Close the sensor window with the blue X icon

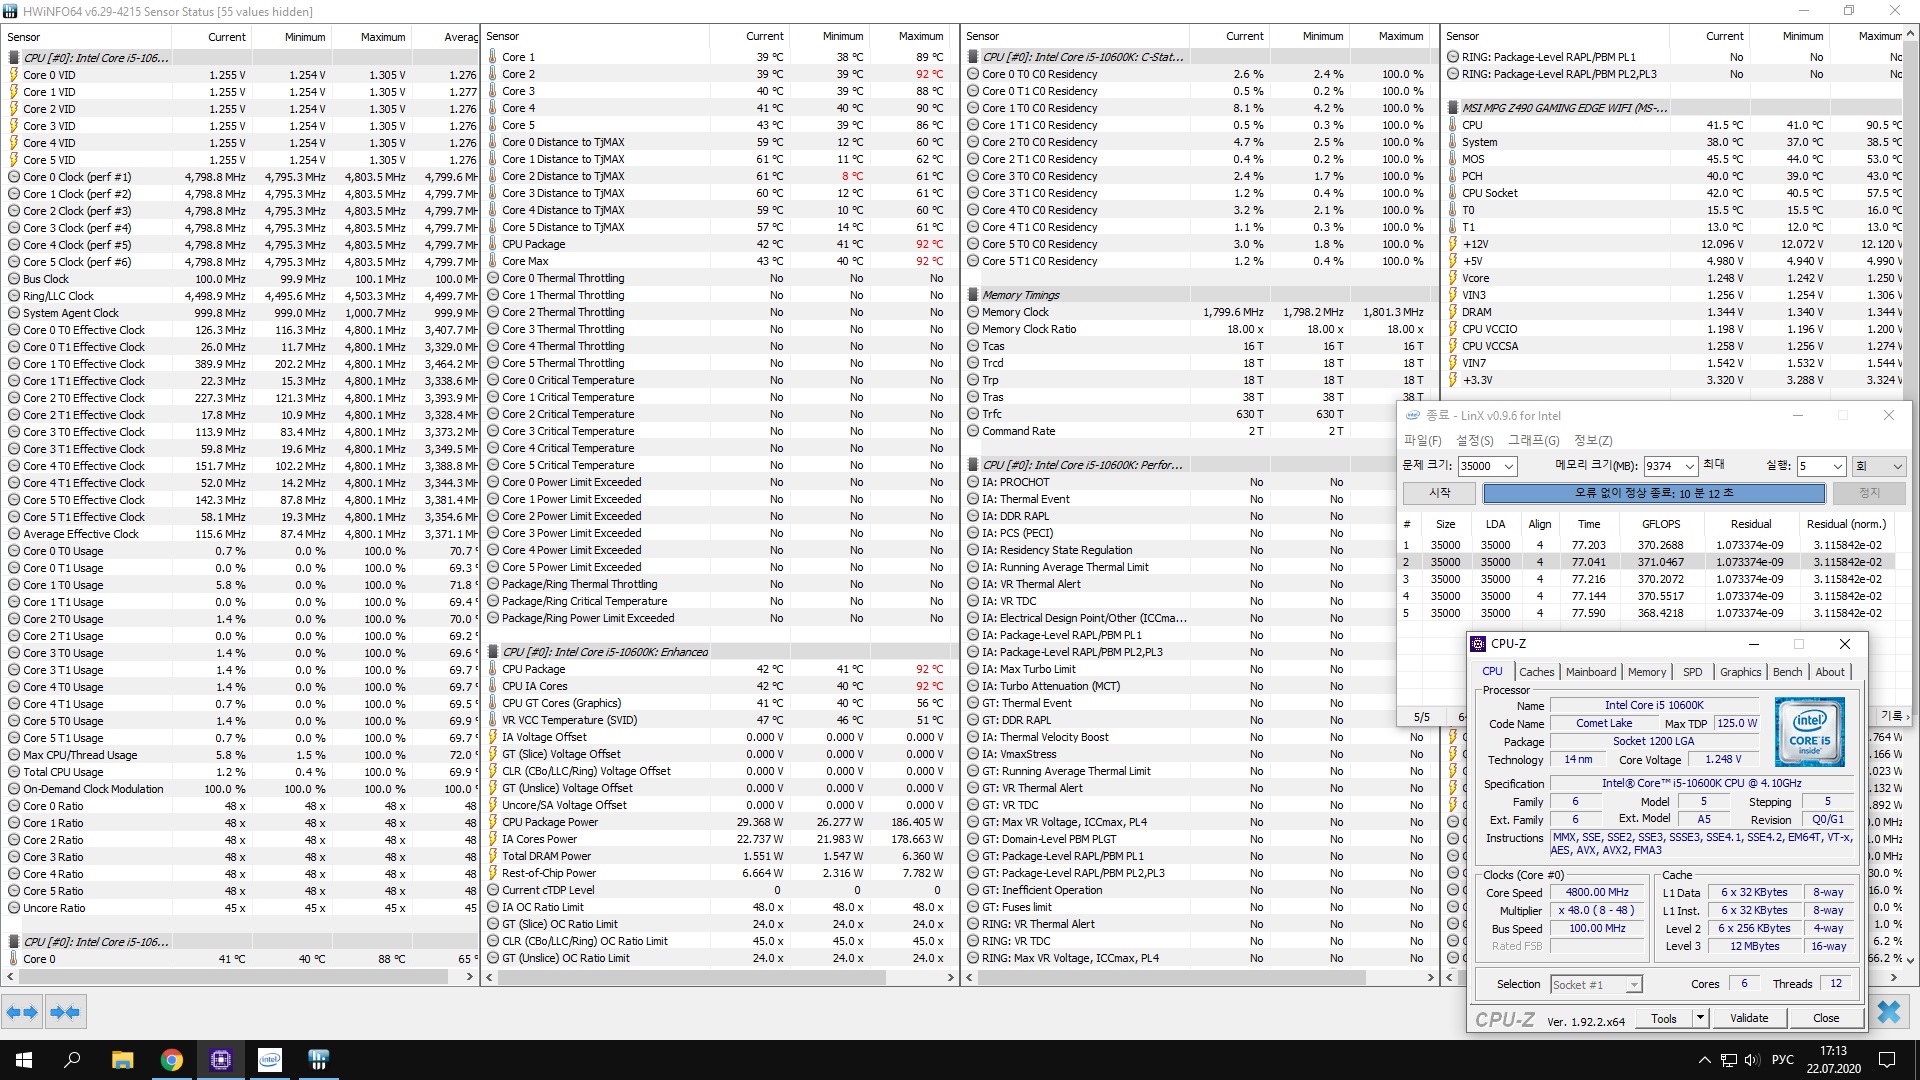pos(1889,1012)
